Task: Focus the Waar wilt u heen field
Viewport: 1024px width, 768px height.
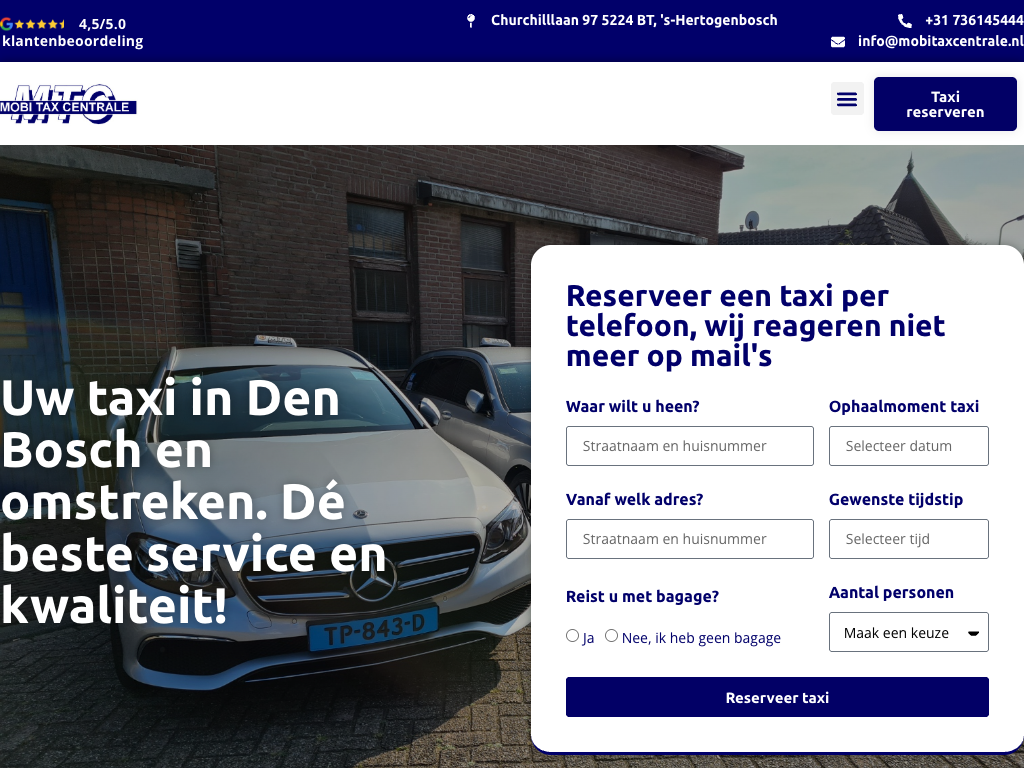Action: click(x=690, y=446)
